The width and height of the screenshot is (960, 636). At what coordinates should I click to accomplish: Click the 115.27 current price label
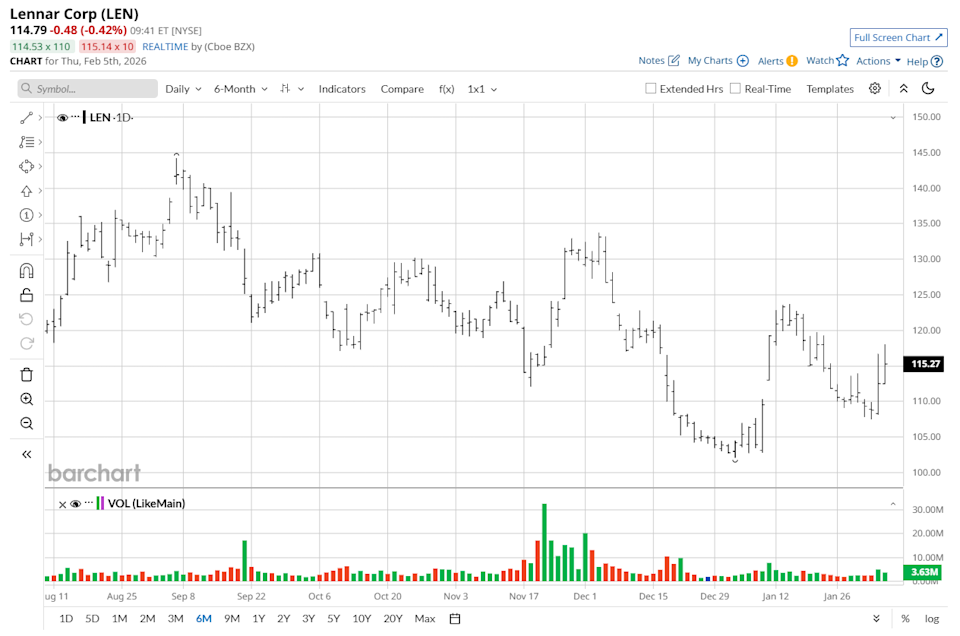pyautogui.click(x=924, y=364)
